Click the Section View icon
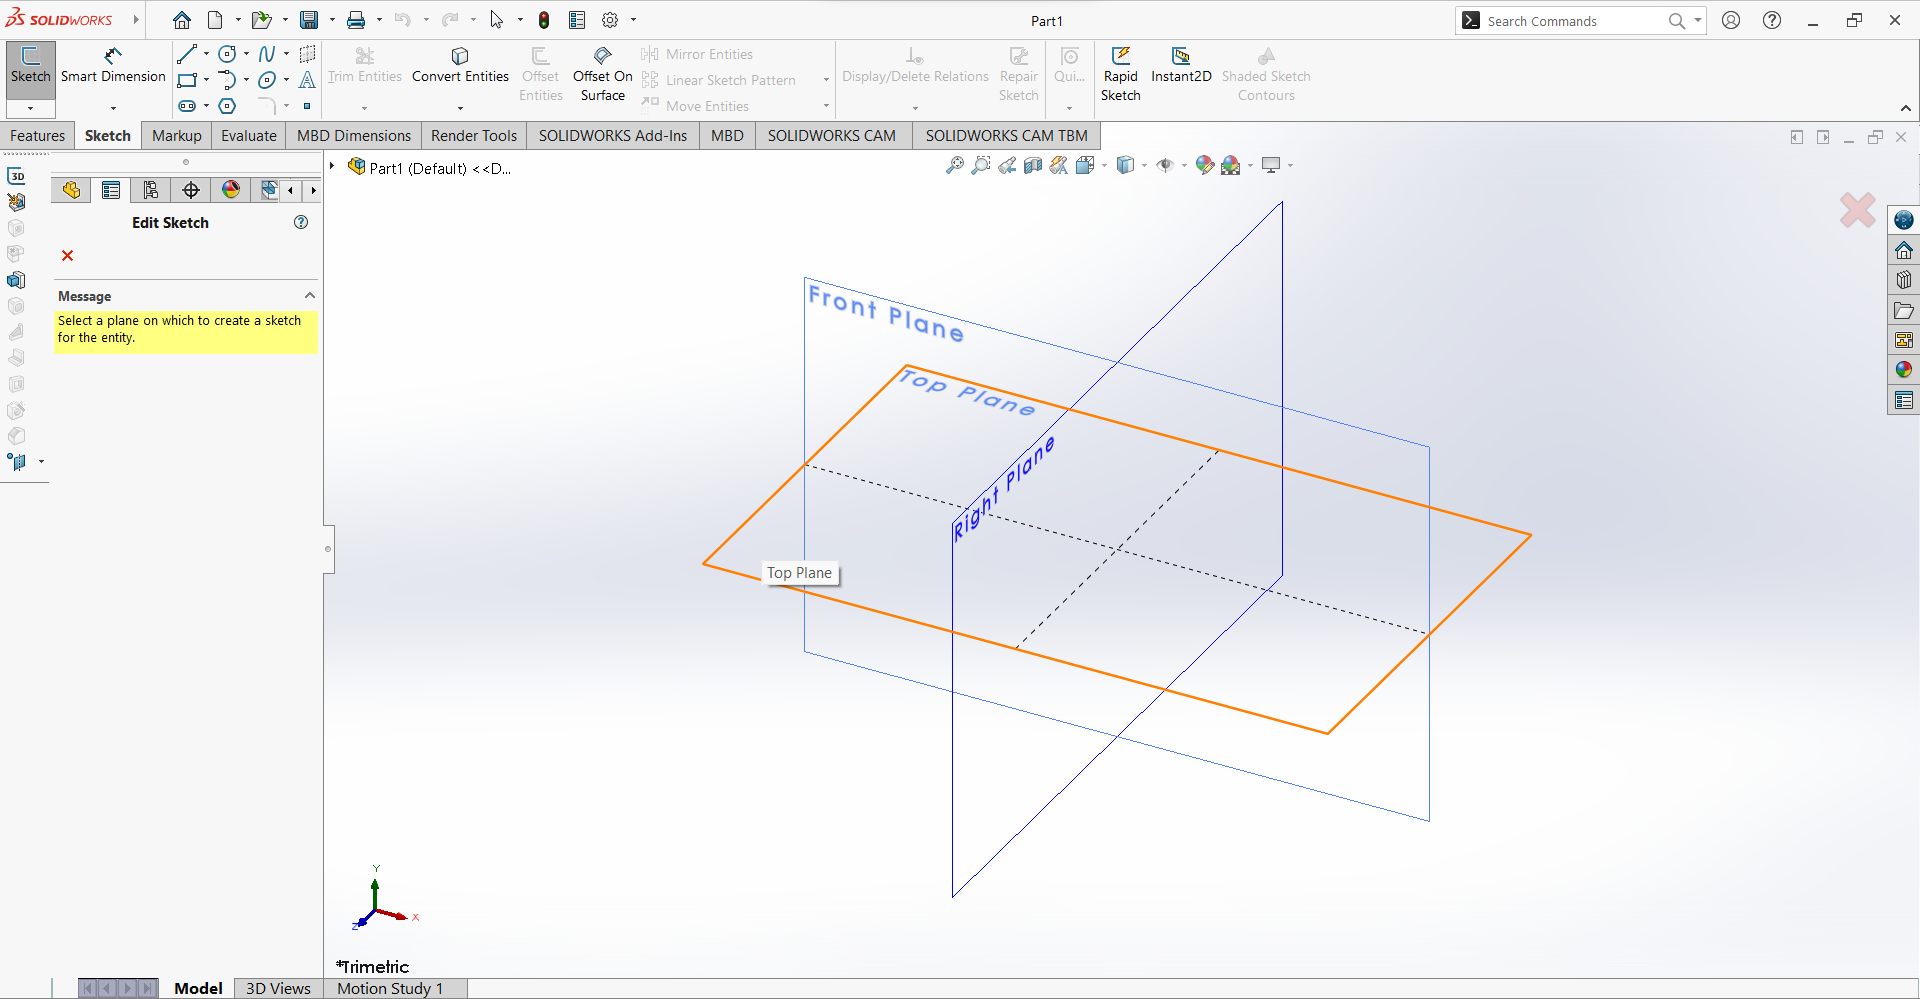The image size is (1920, 999). [x=1034, y=165]
